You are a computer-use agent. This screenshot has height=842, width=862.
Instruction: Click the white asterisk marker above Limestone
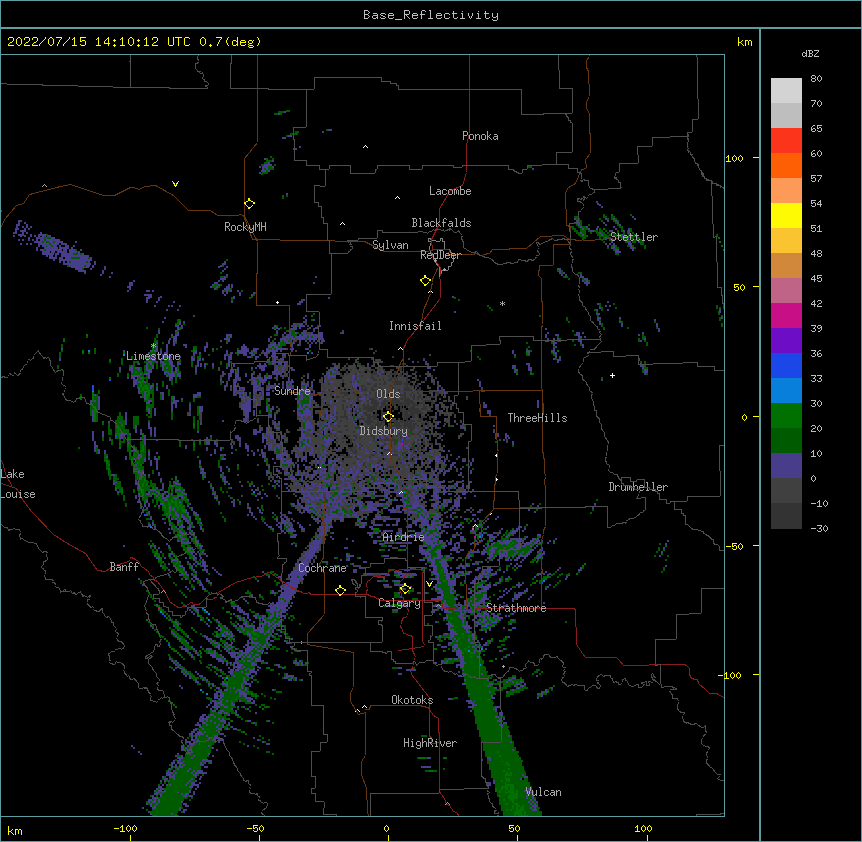(153, 346)
